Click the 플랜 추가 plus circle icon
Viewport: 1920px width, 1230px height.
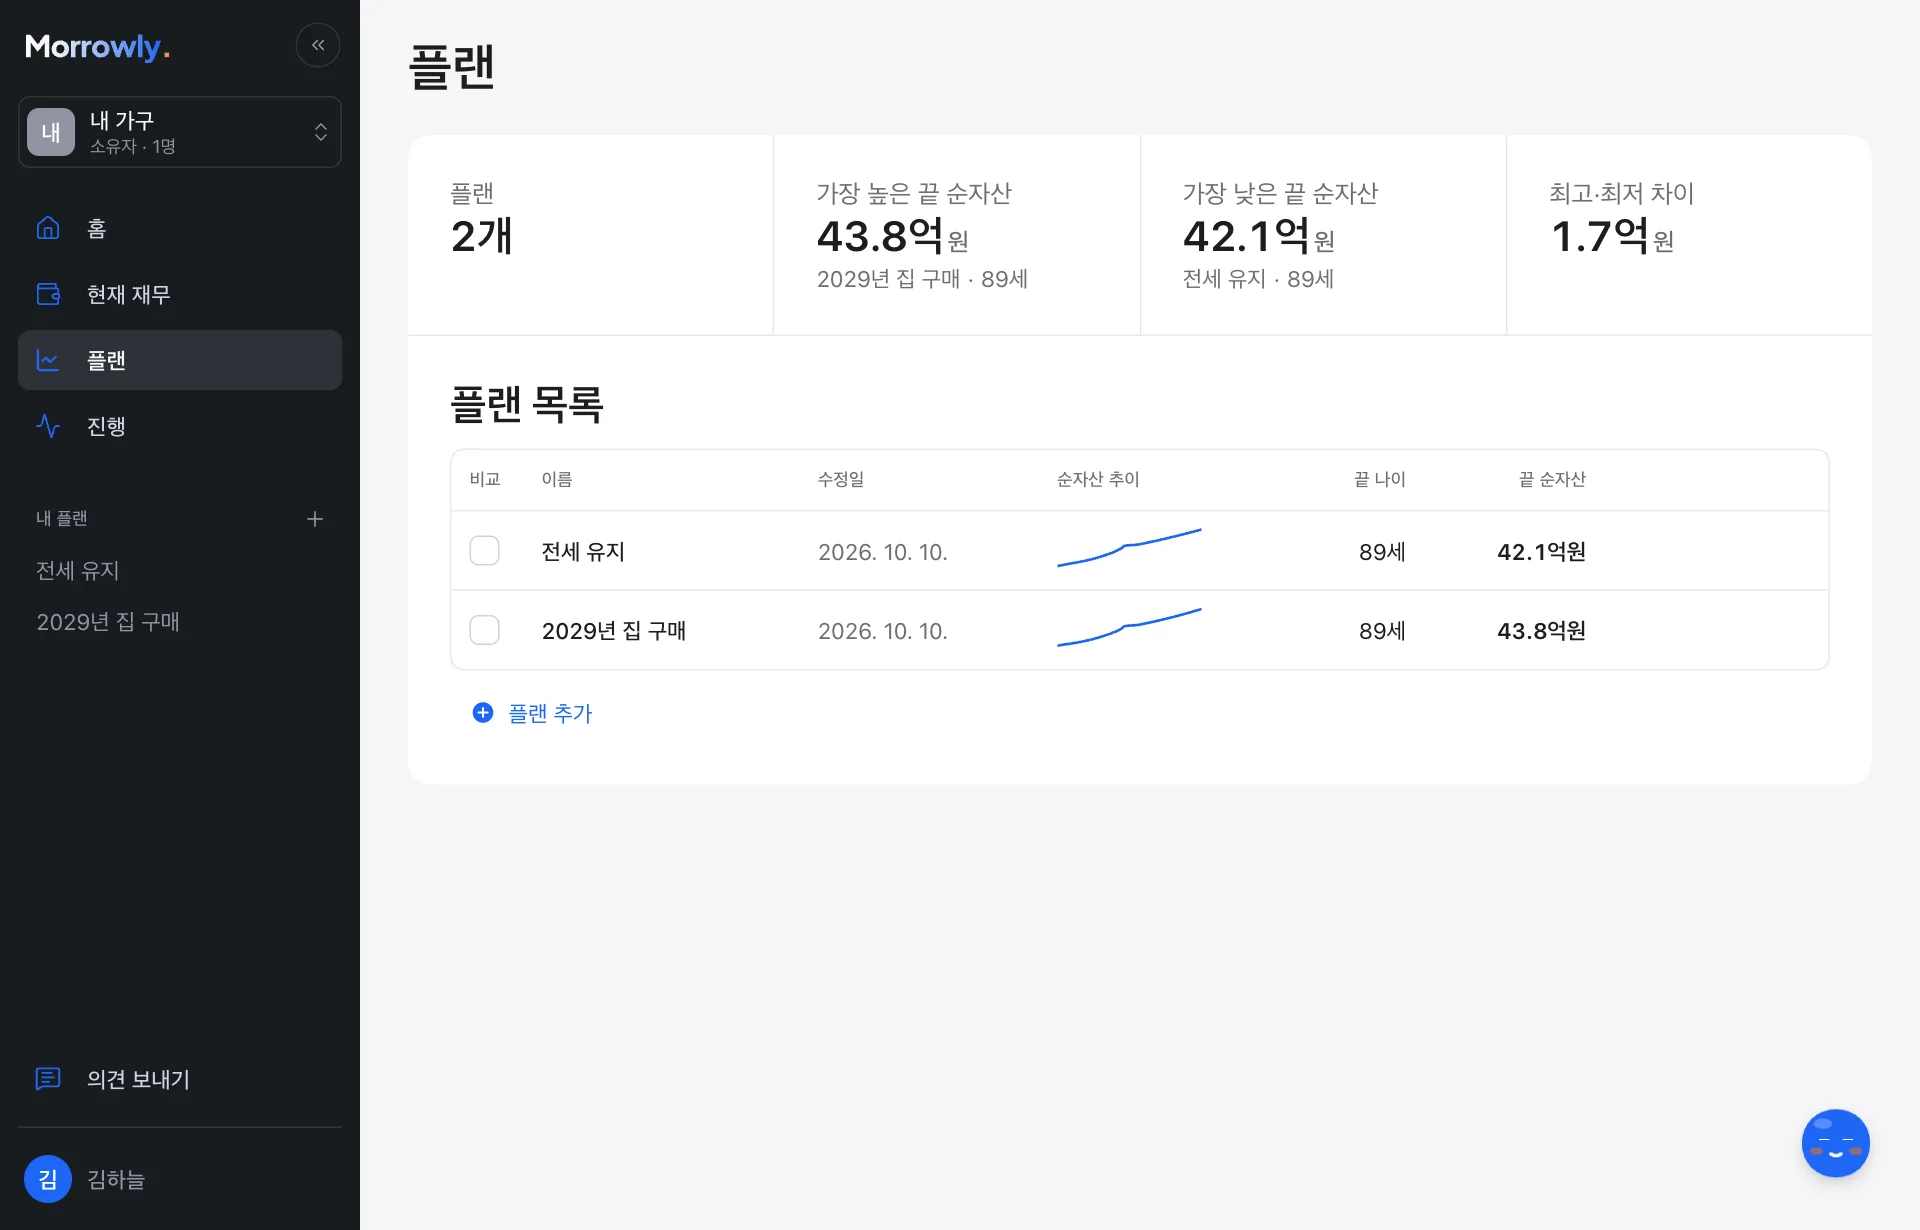483,713
